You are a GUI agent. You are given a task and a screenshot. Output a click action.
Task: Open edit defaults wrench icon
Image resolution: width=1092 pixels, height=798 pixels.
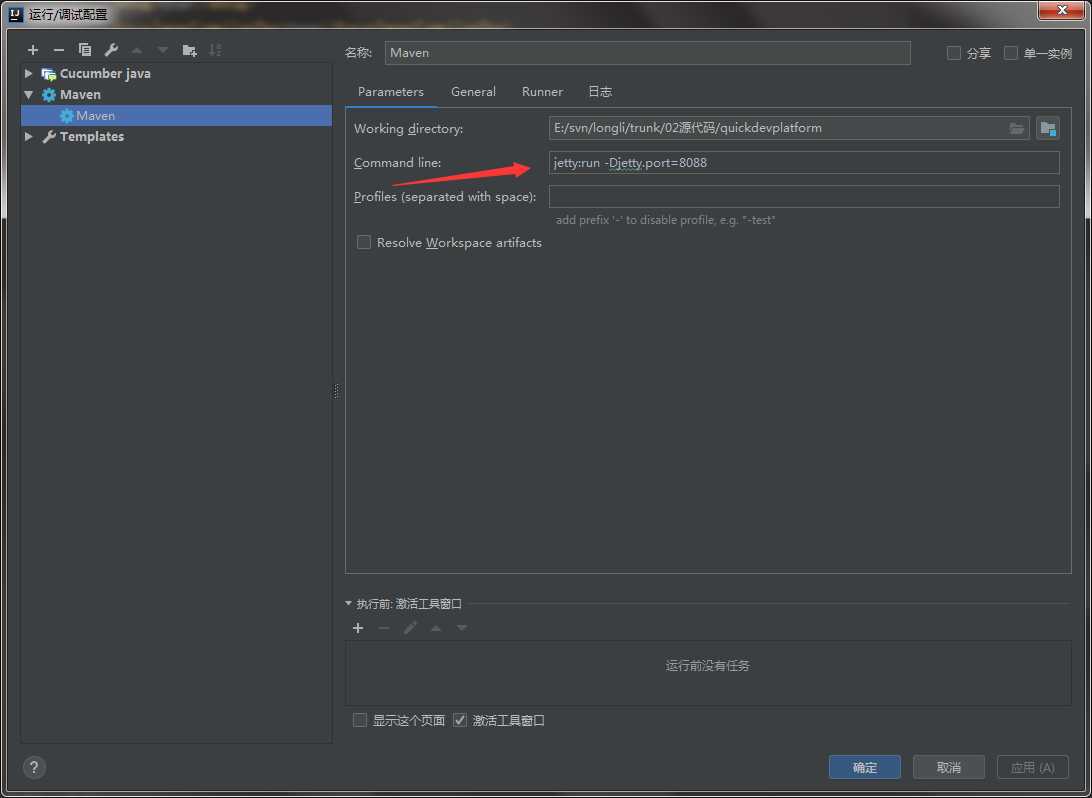pos(111,50)
